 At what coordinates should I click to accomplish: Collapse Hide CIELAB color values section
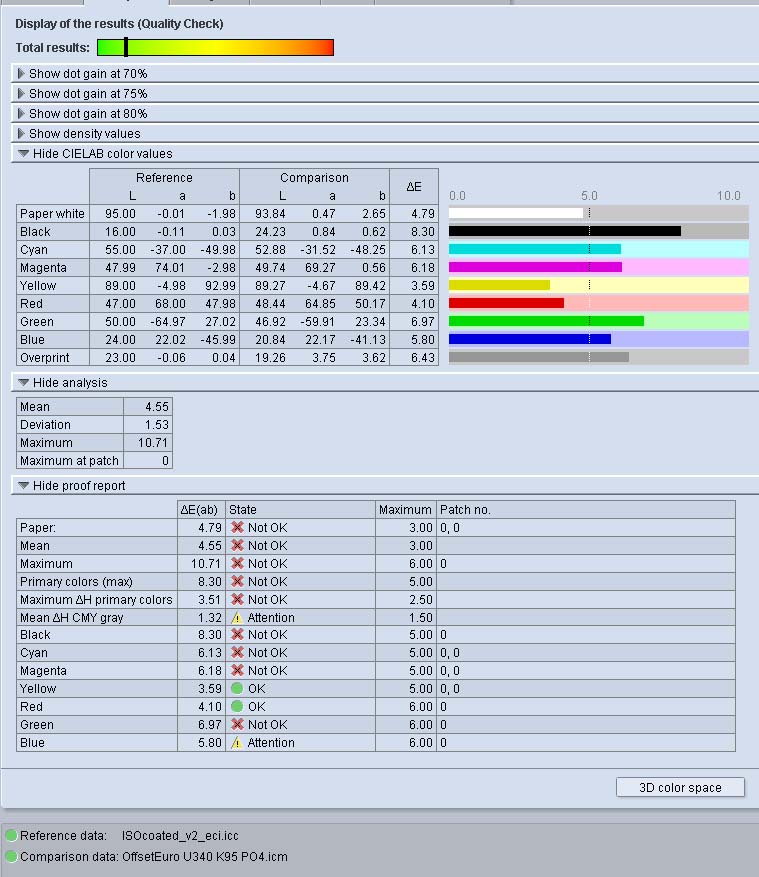click(100, 154)
